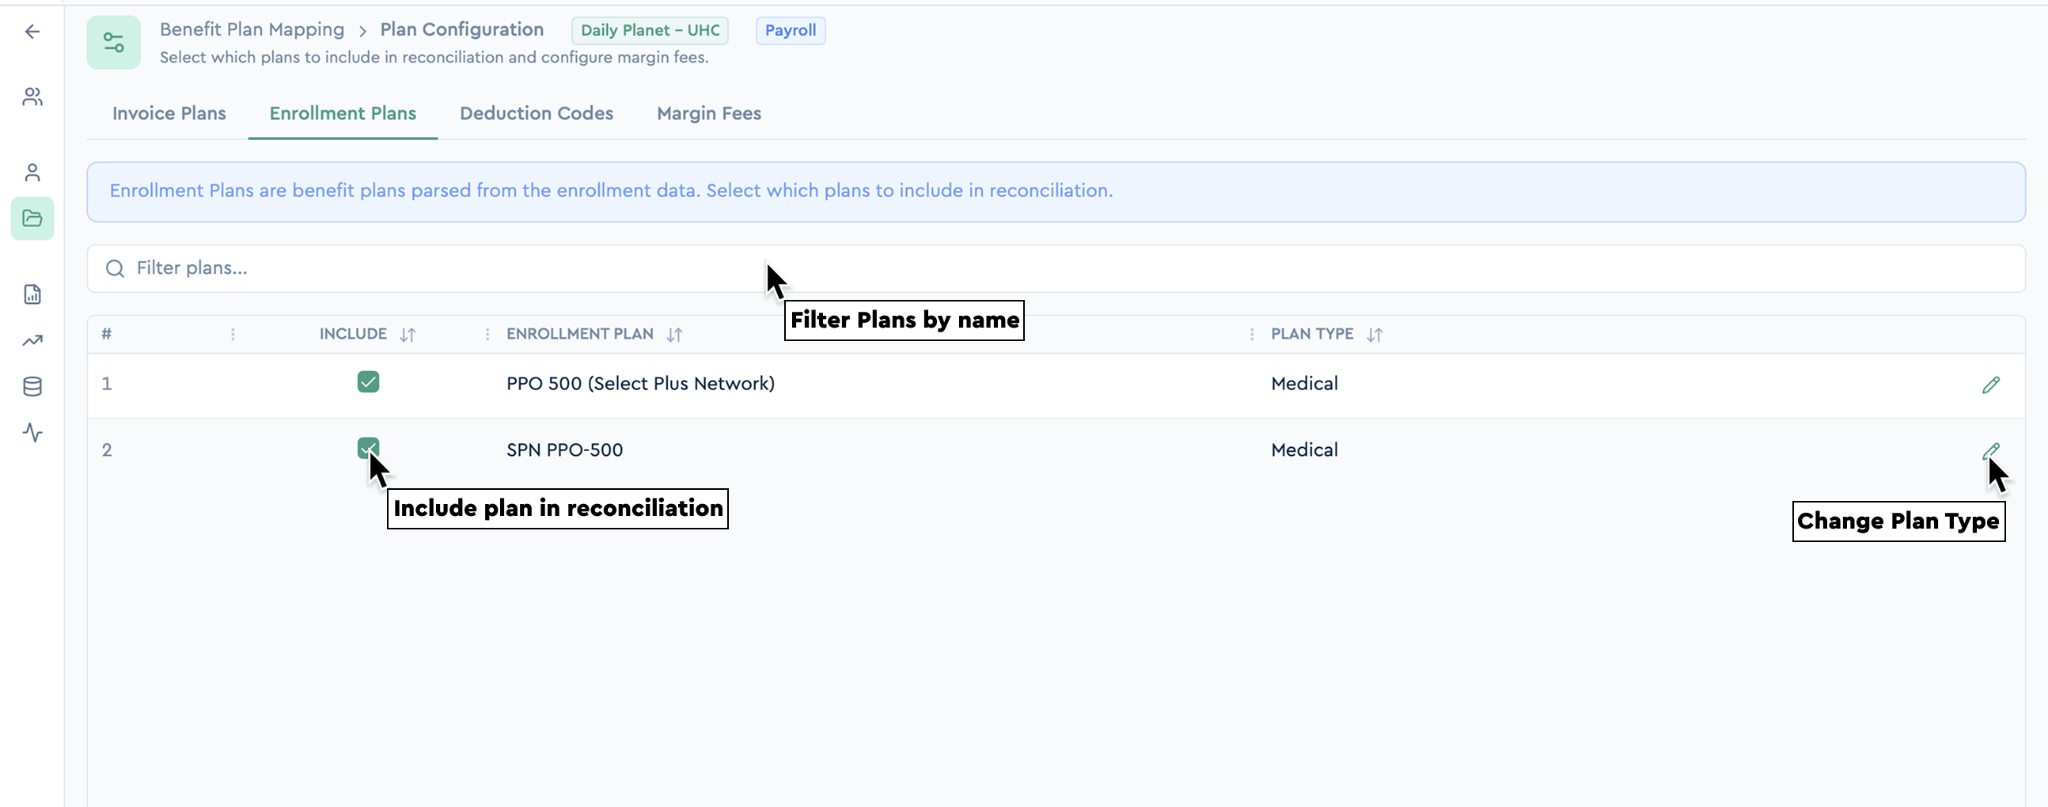Click the Benefit Plan Mapping breadcrumb link
Viewport: 2048px width, 807px height.
[x=252, y=30]
